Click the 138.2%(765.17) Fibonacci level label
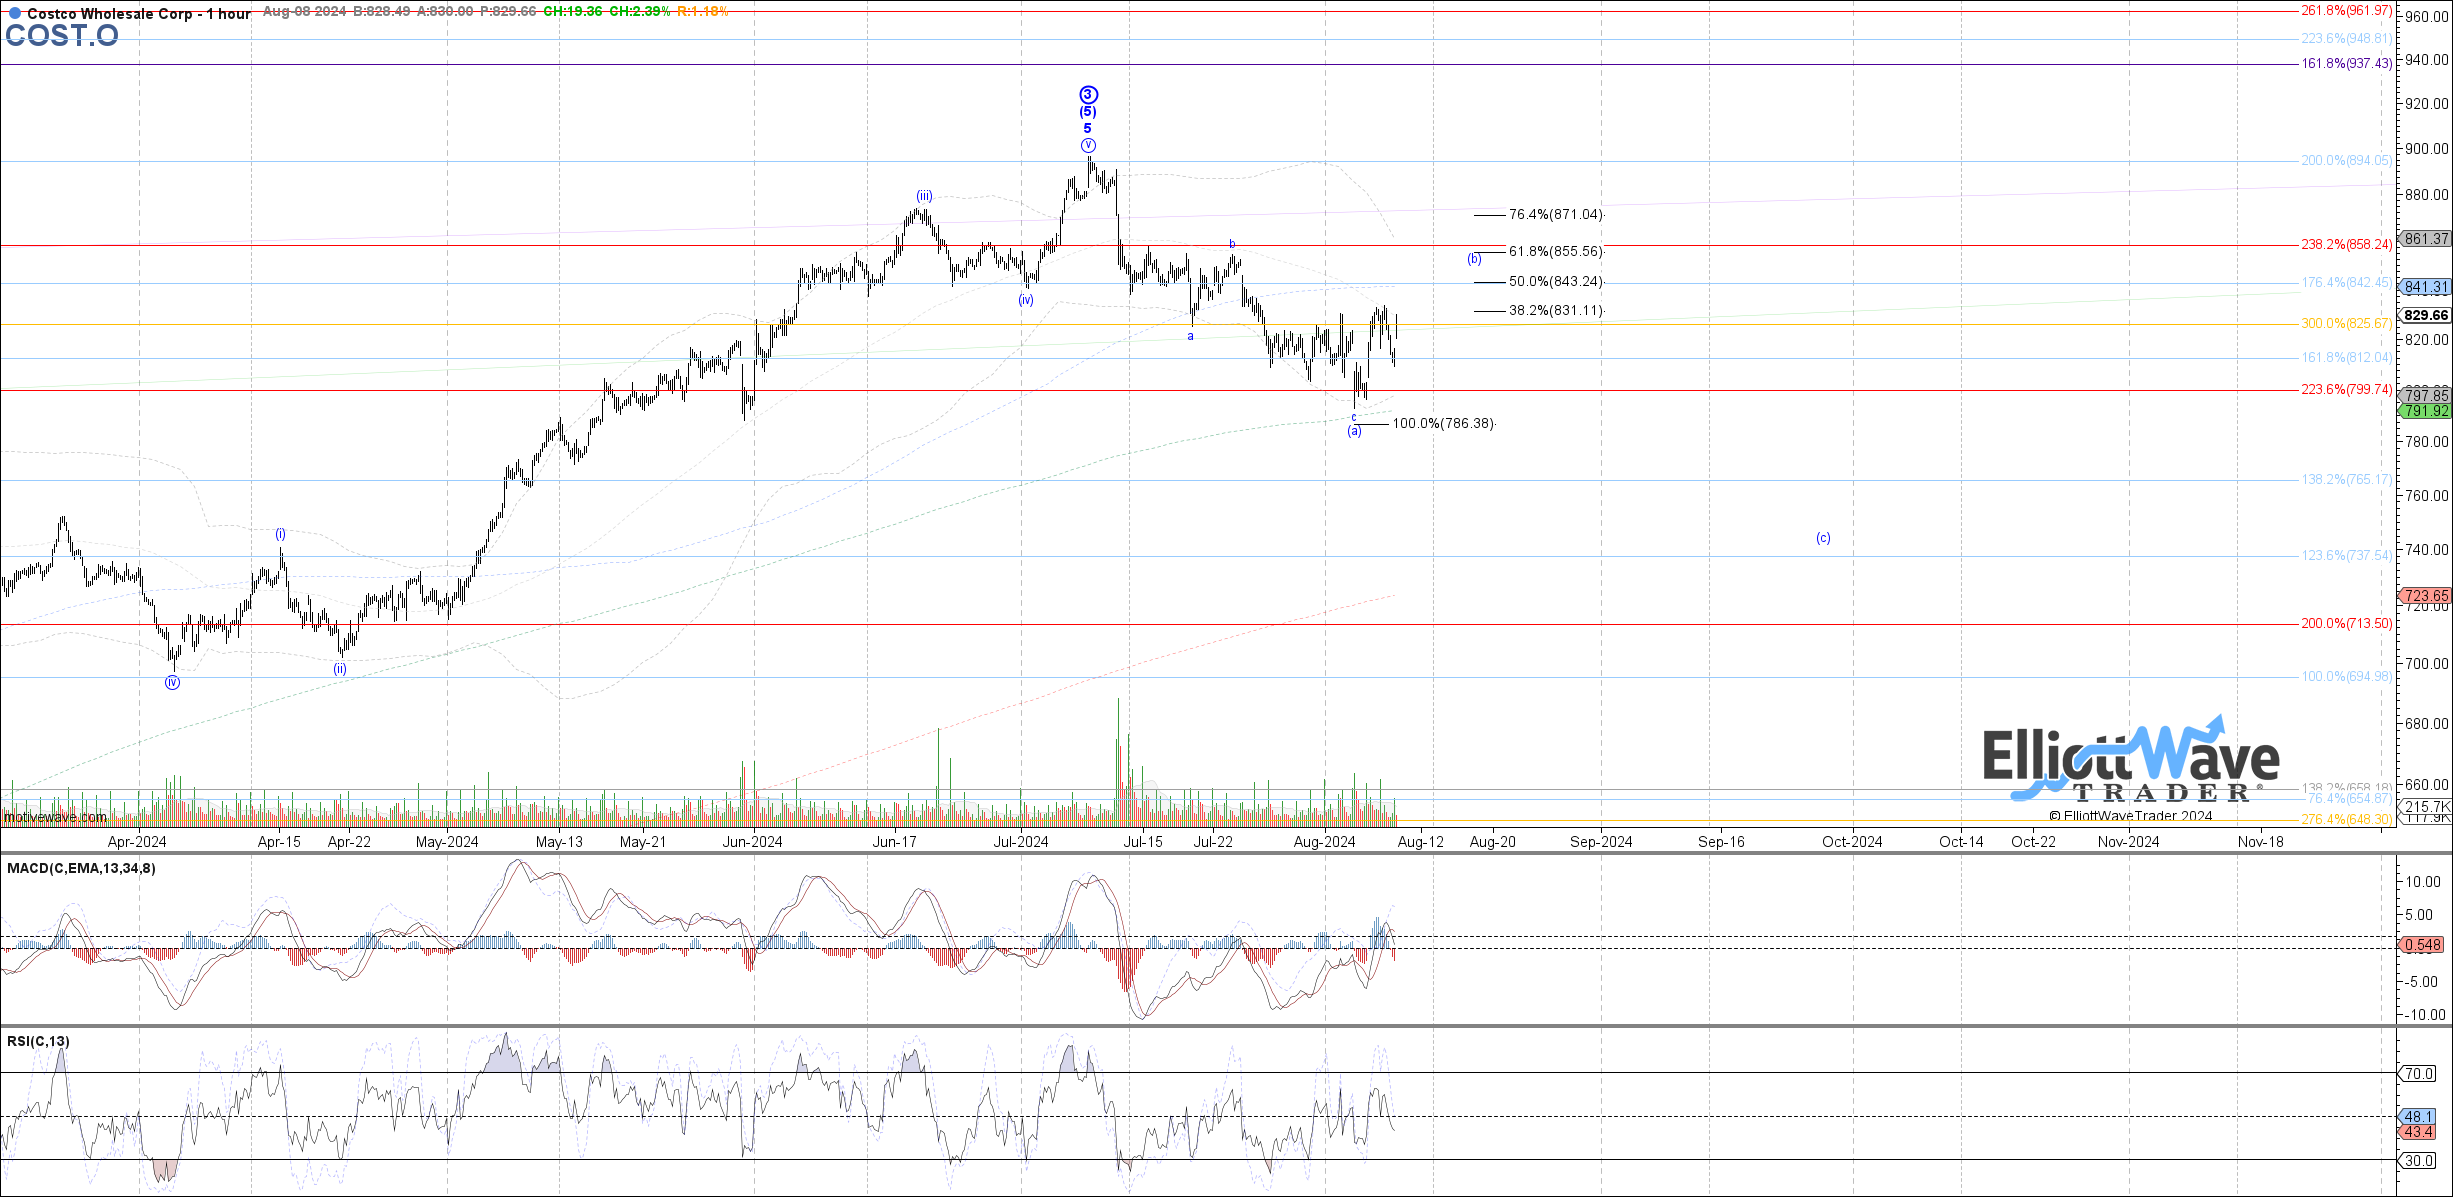Screen dimensions: 2453x1197 tap(2346, 480)
